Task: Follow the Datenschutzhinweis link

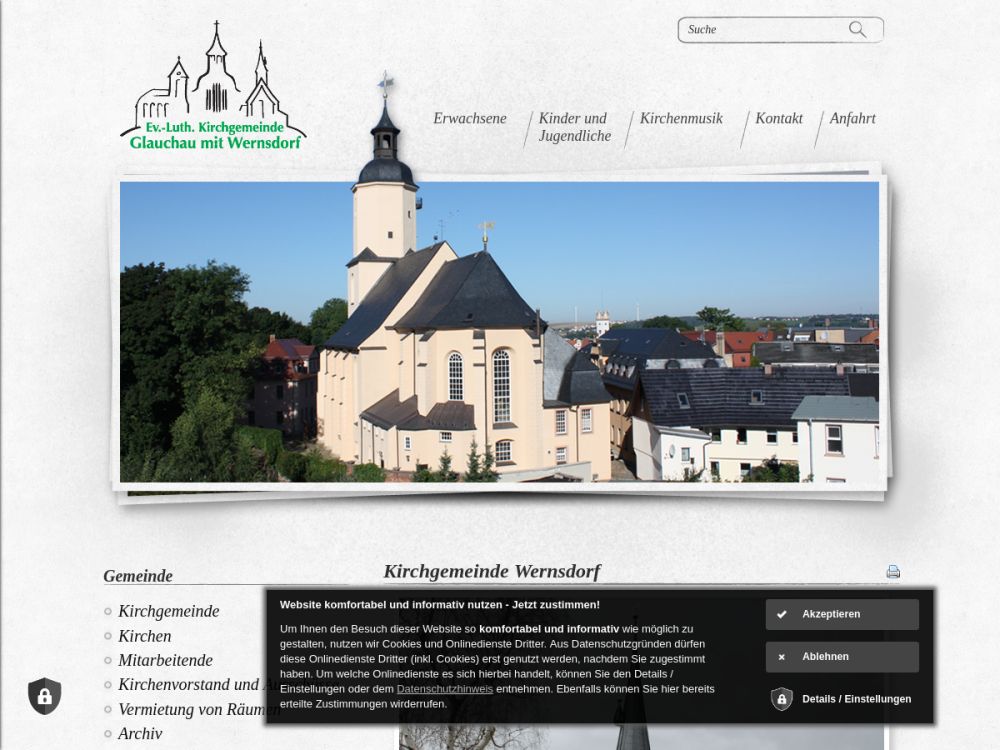Action: click(444, 689)
